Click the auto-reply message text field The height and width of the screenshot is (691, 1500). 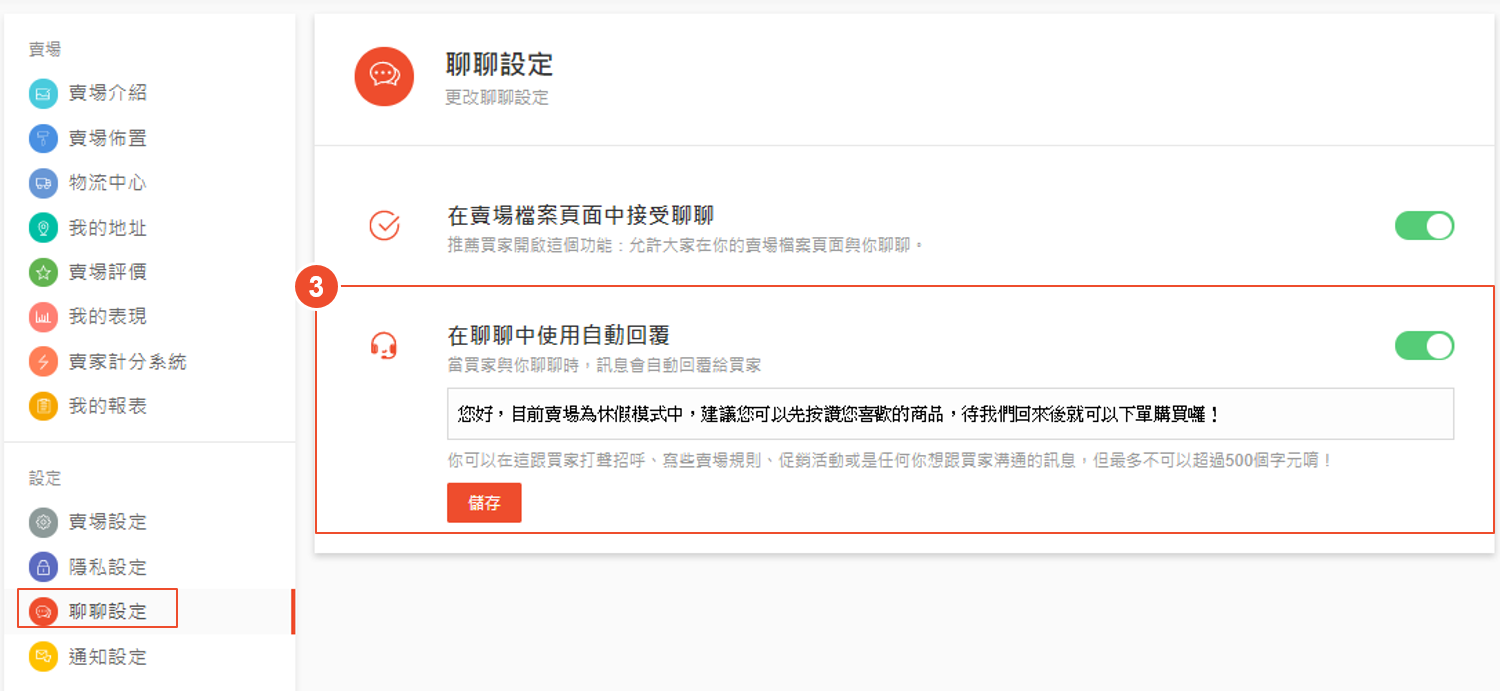[950, 414]
